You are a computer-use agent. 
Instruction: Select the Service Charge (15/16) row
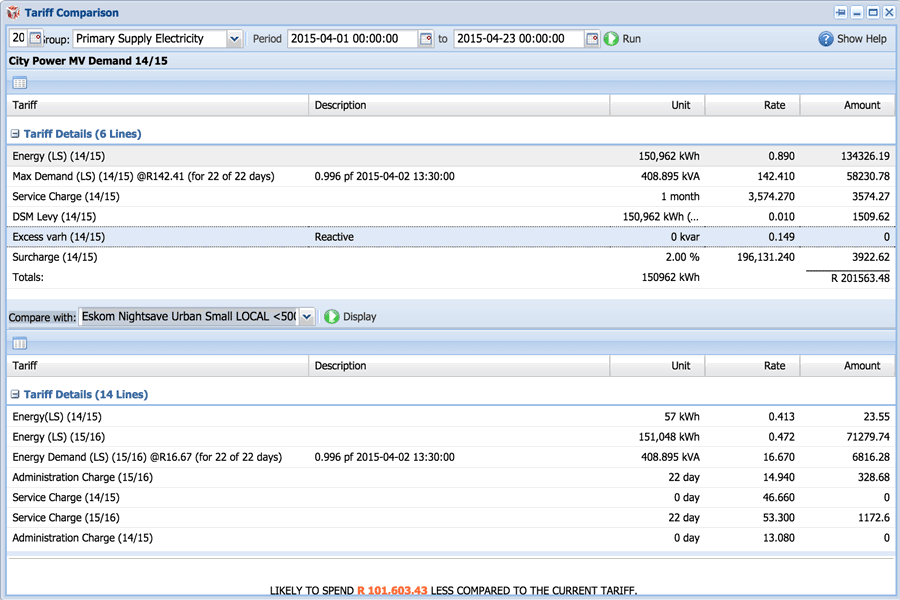point(451,517)
